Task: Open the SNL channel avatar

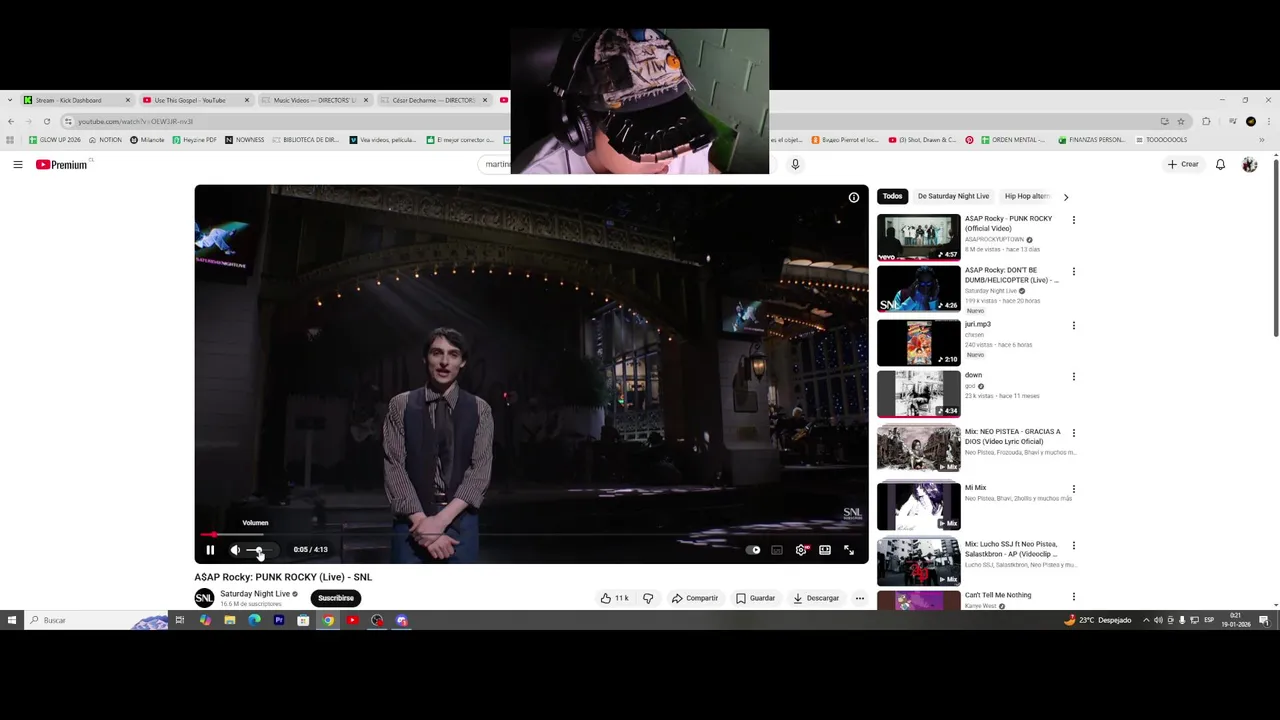Action: tap(204, 598)
